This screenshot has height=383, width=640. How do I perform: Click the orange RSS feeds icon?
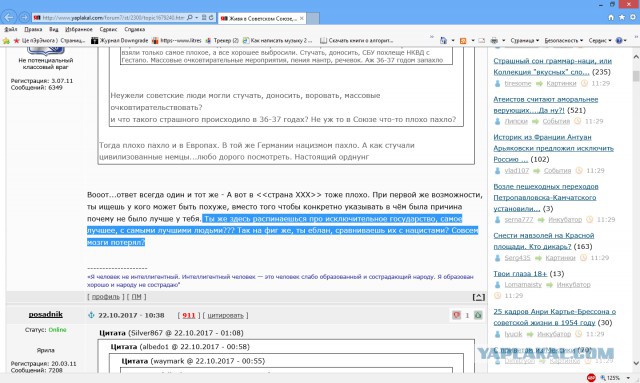coord(463,40)
